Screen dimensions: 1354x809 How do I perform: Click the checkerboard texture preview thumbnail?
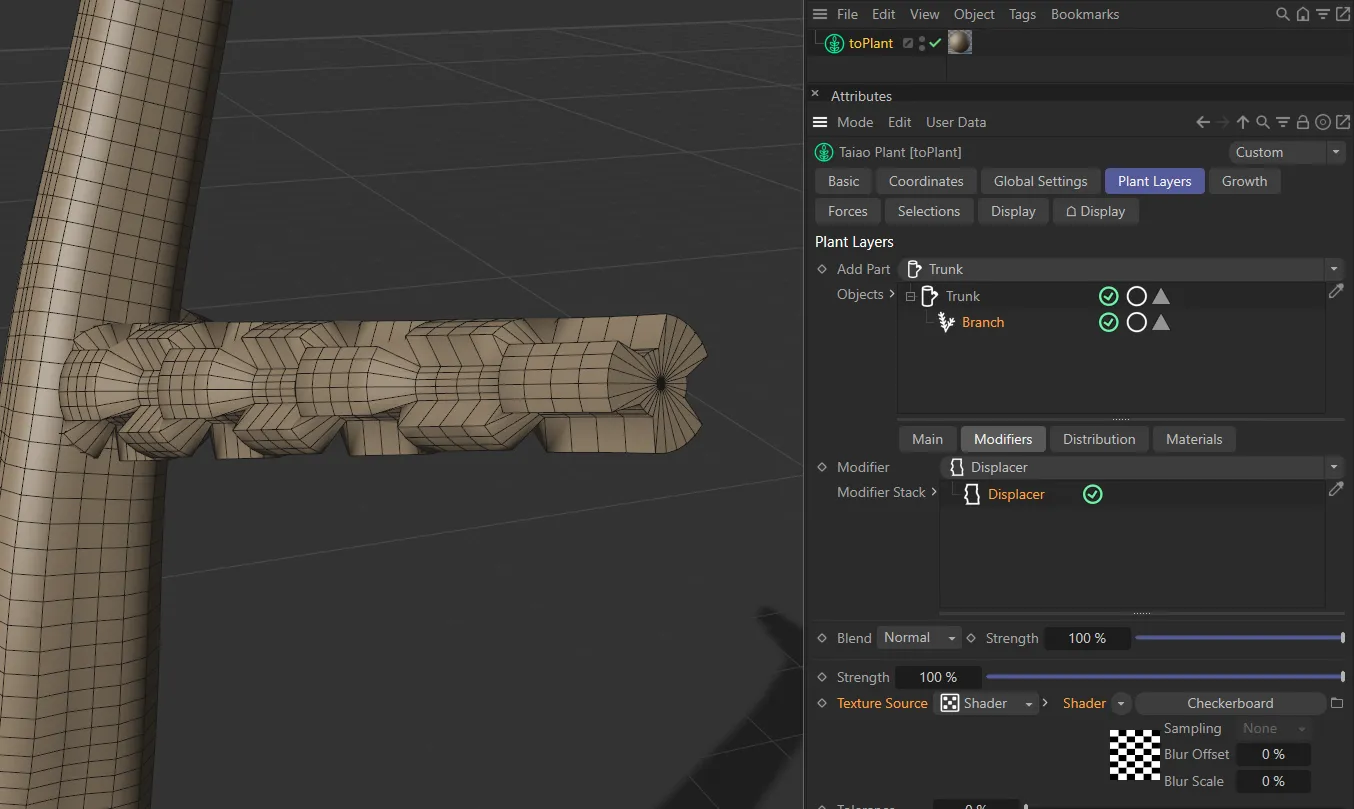(x=1134, y=754)
